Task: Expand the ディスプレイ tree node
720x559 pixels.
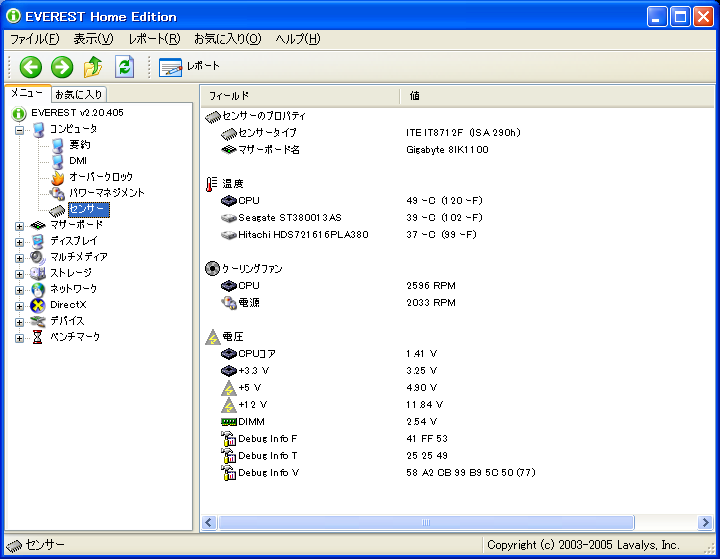Action: 19,242
